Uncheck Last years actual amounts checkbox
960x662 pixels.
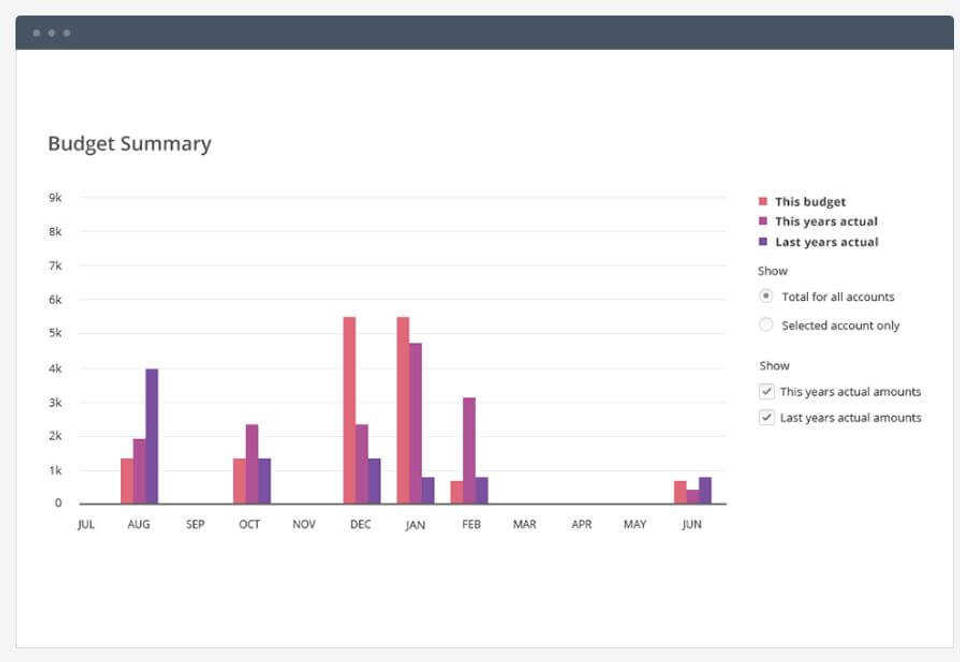click(767, 418)
